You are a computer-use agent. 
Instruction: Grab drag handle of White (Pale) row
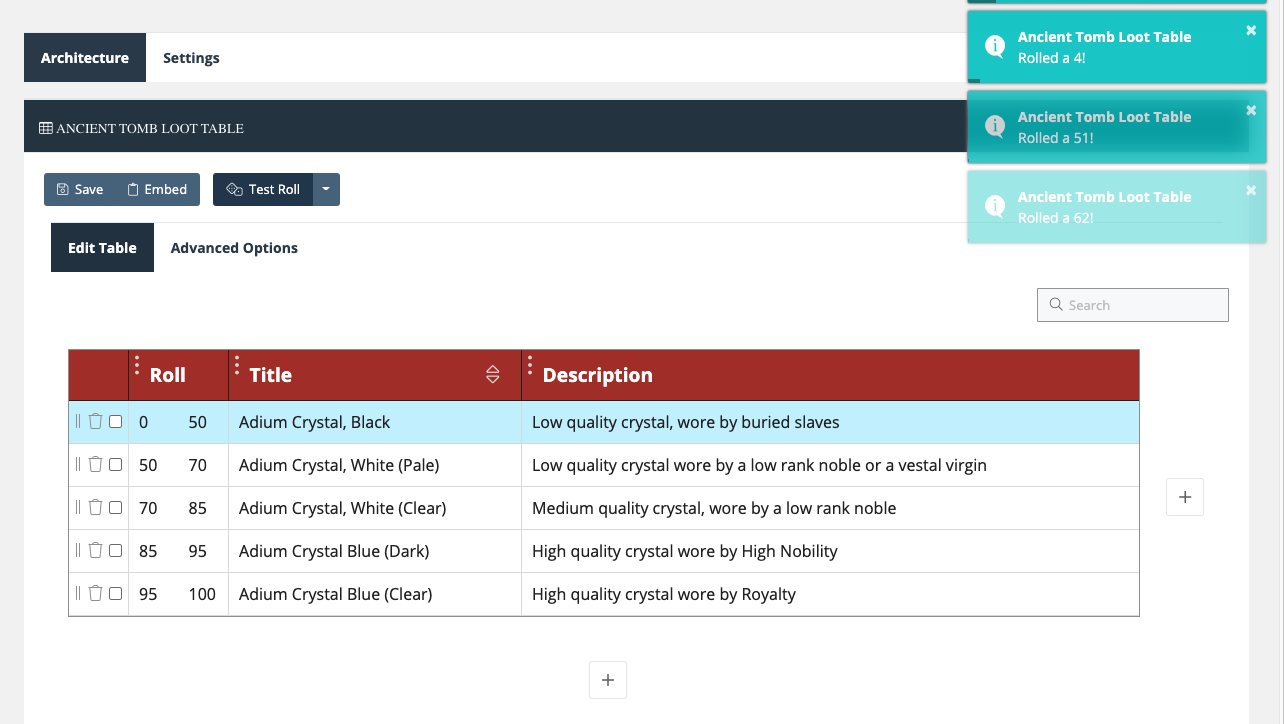[x=78, y=465]
